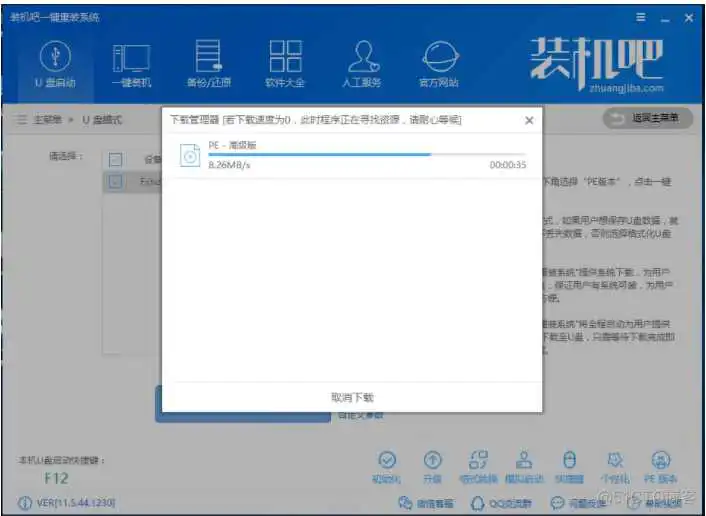Viewport: 706px width, 516px height.
Task: Click the 装机吧 zhuangjiba.com logo
Action: (597, 64)
